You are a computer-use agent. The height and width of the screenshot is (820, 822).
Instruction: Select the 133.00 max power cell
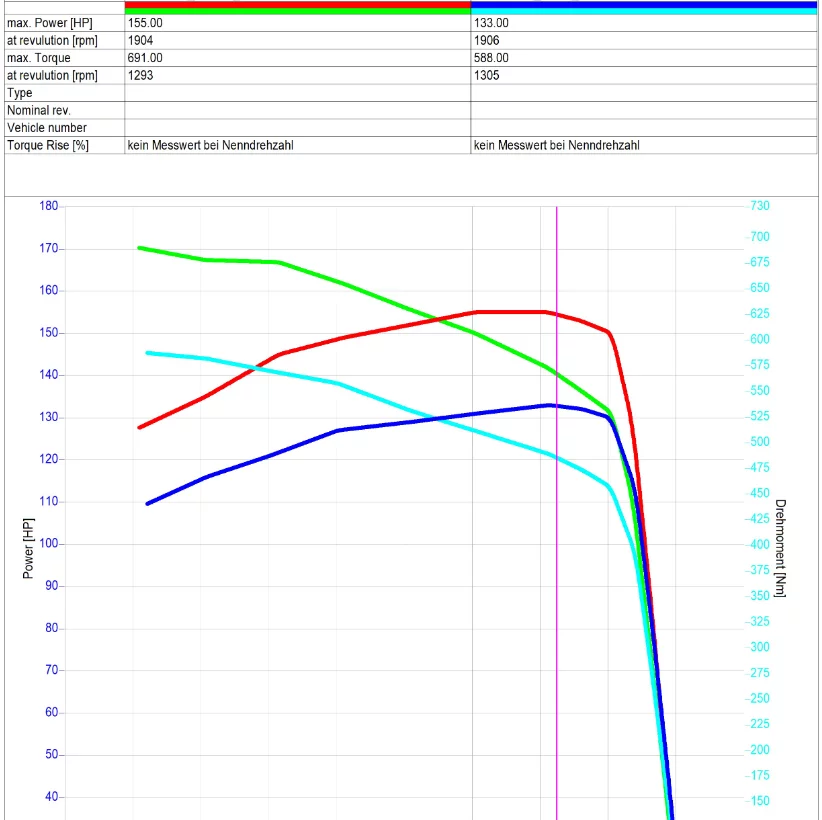(643, 23)
